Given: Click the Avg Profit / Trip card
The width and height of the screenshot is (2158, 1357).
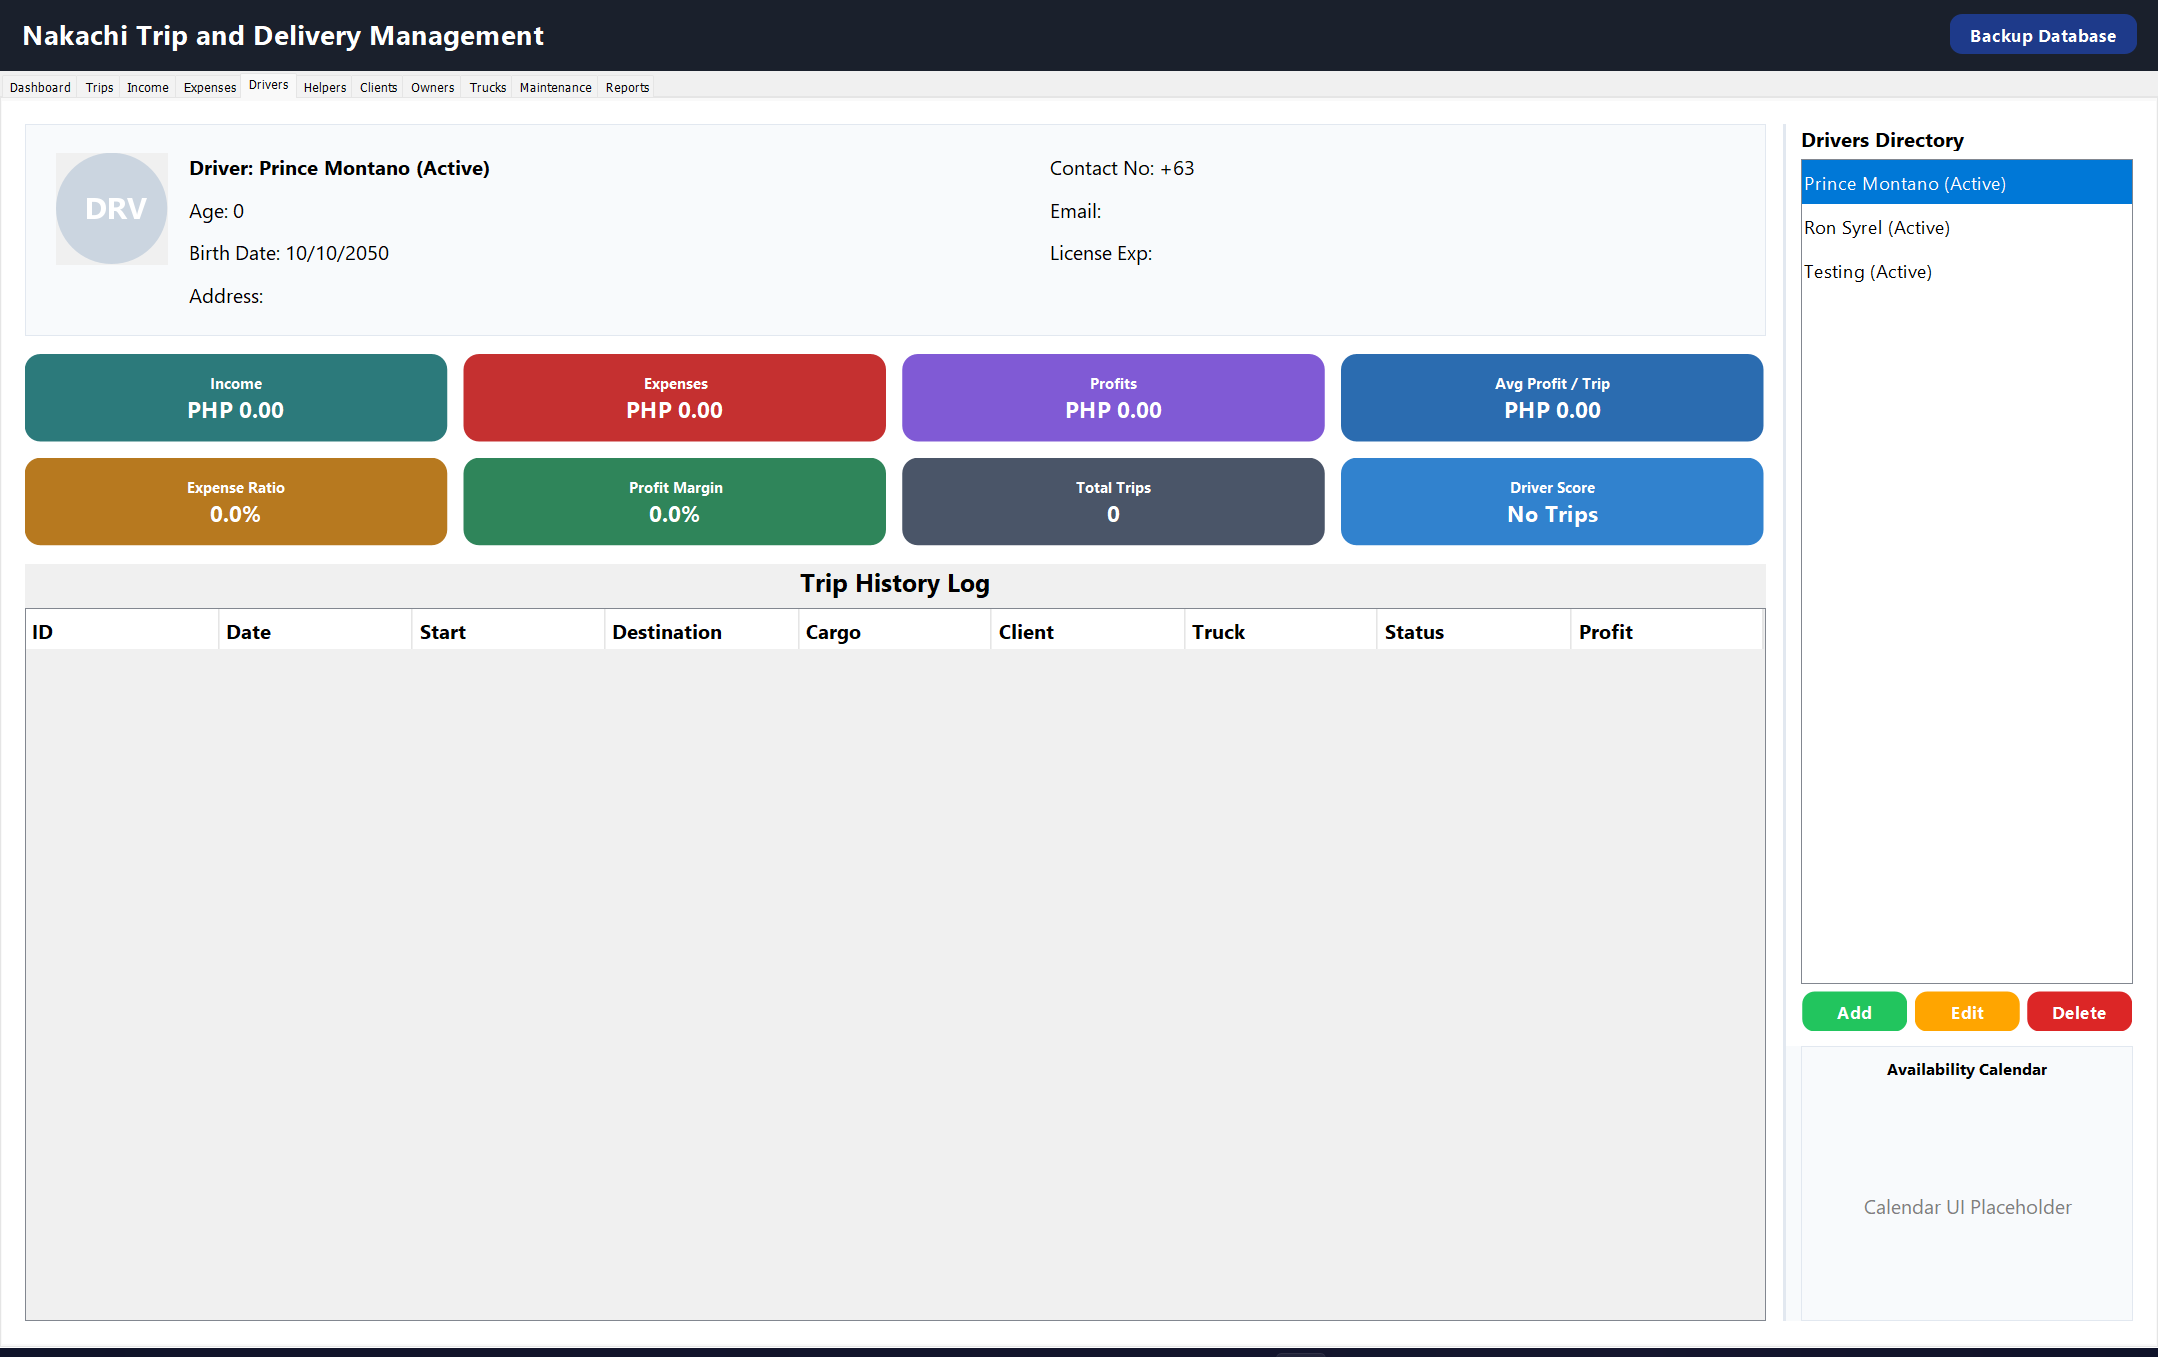Looking at the screenshot, I should (x=1552, y=398).
